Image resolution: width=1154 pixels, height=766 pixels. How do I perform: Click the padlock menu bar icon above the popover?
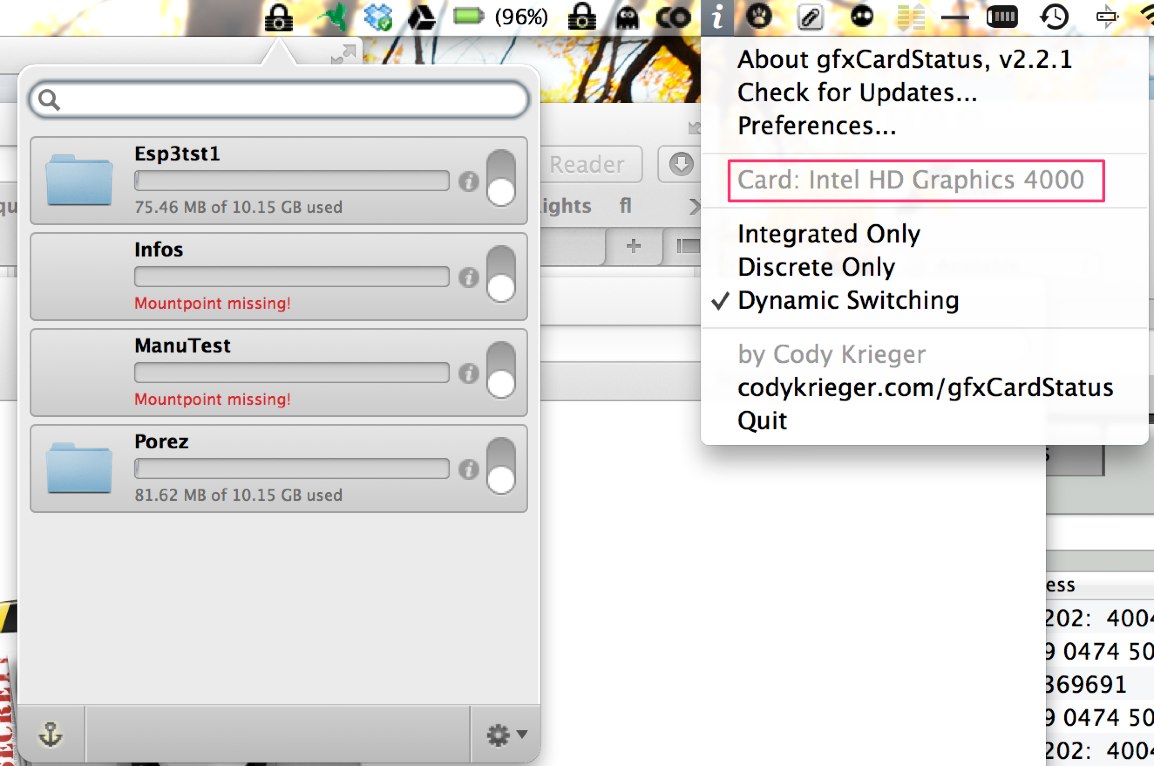click(279, 17)
